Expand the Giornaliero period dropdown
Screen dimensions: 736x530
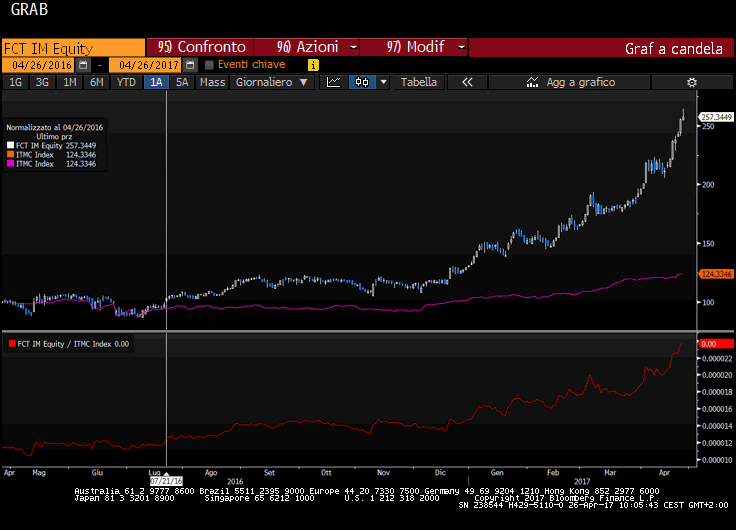(271, 82)
